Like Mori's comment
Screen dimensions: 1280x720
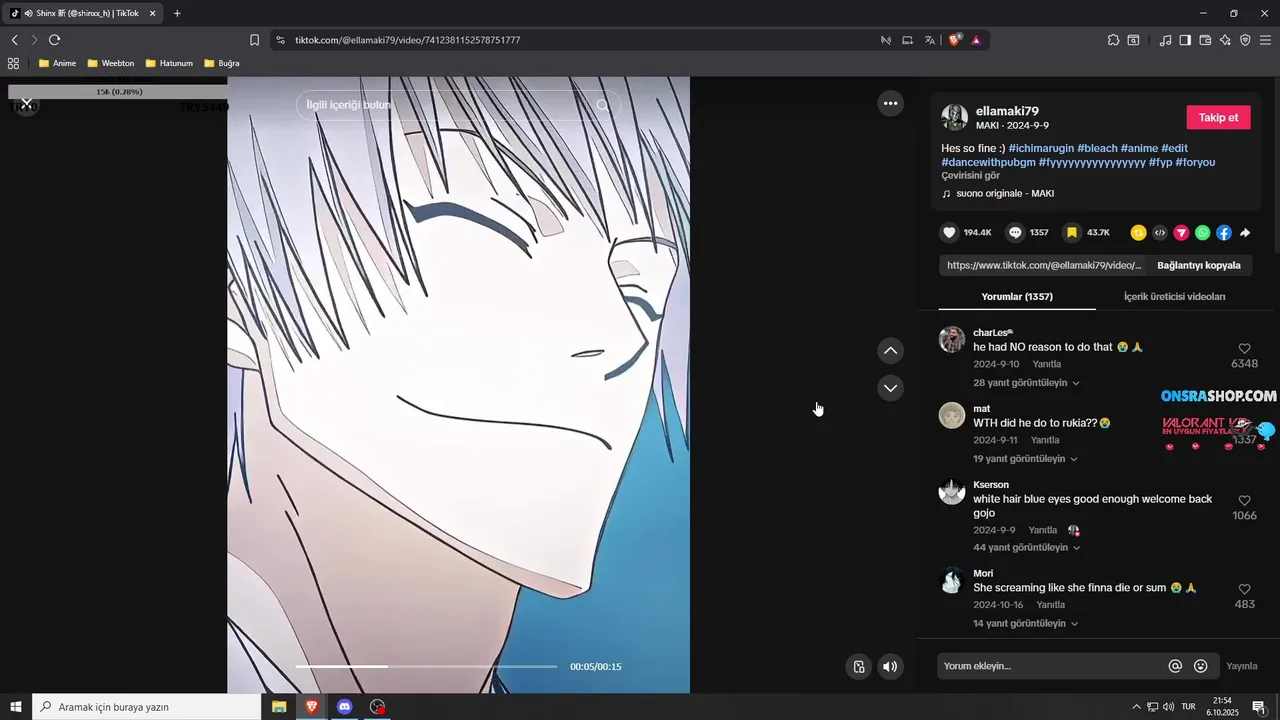pos(1245,590)
